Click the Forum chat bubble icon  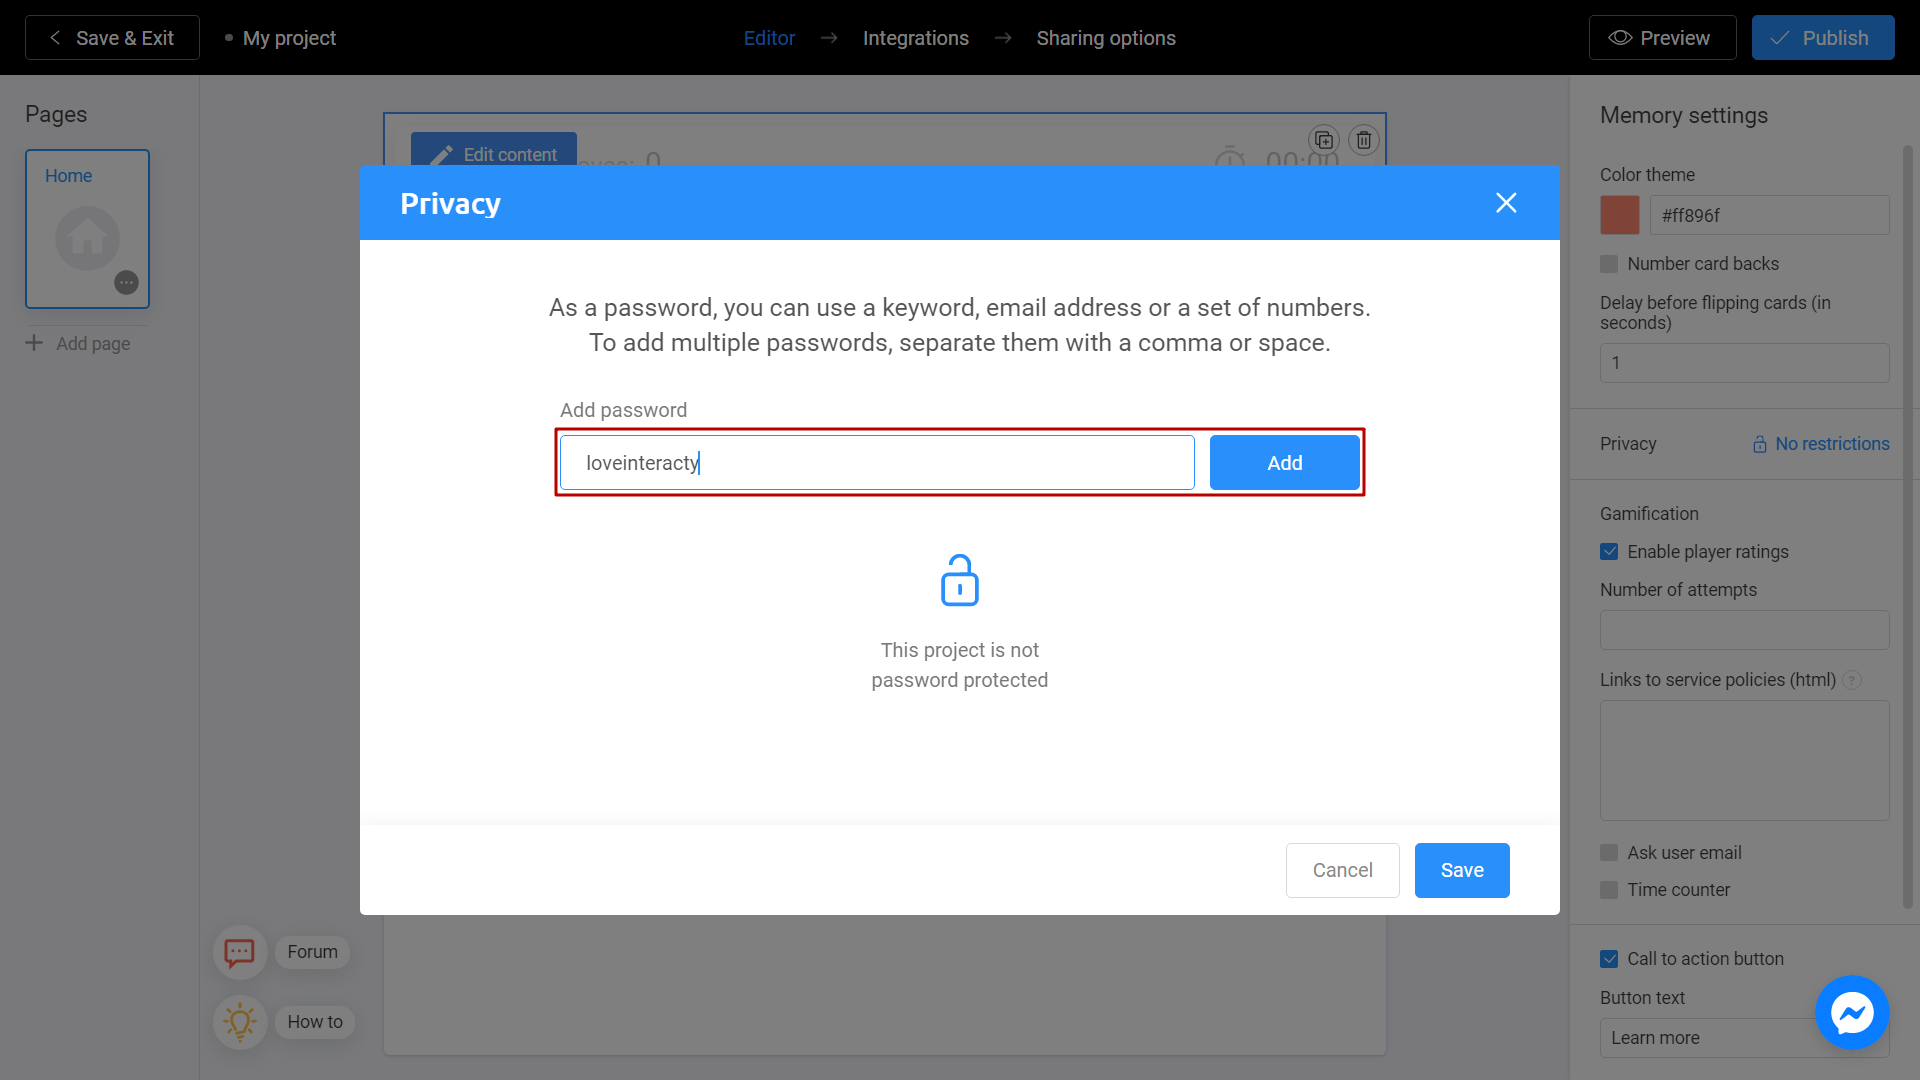[239, 951]
